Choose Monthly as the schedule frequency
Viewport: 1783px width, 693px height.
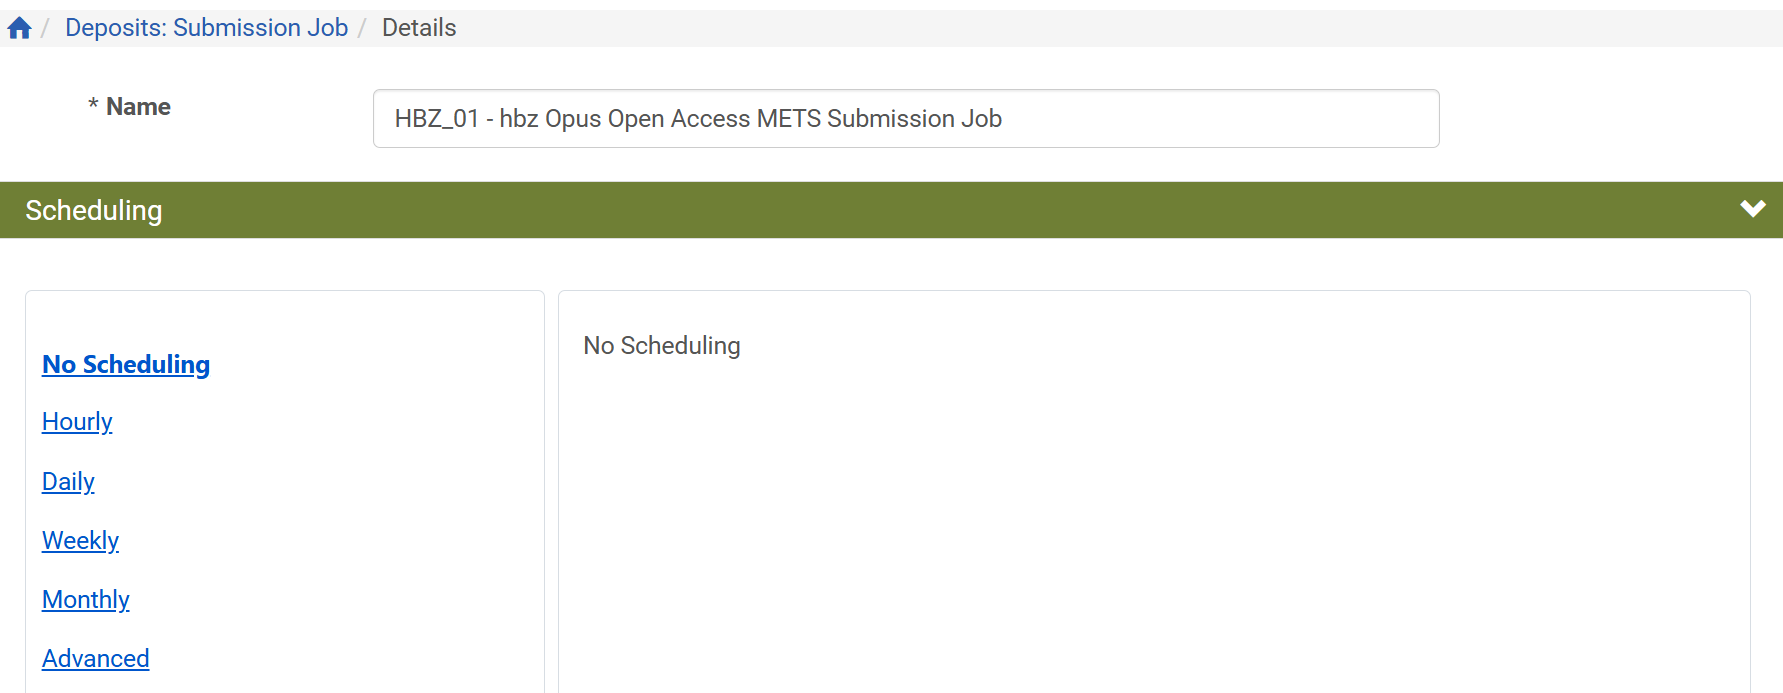click(x=85, y=599)
